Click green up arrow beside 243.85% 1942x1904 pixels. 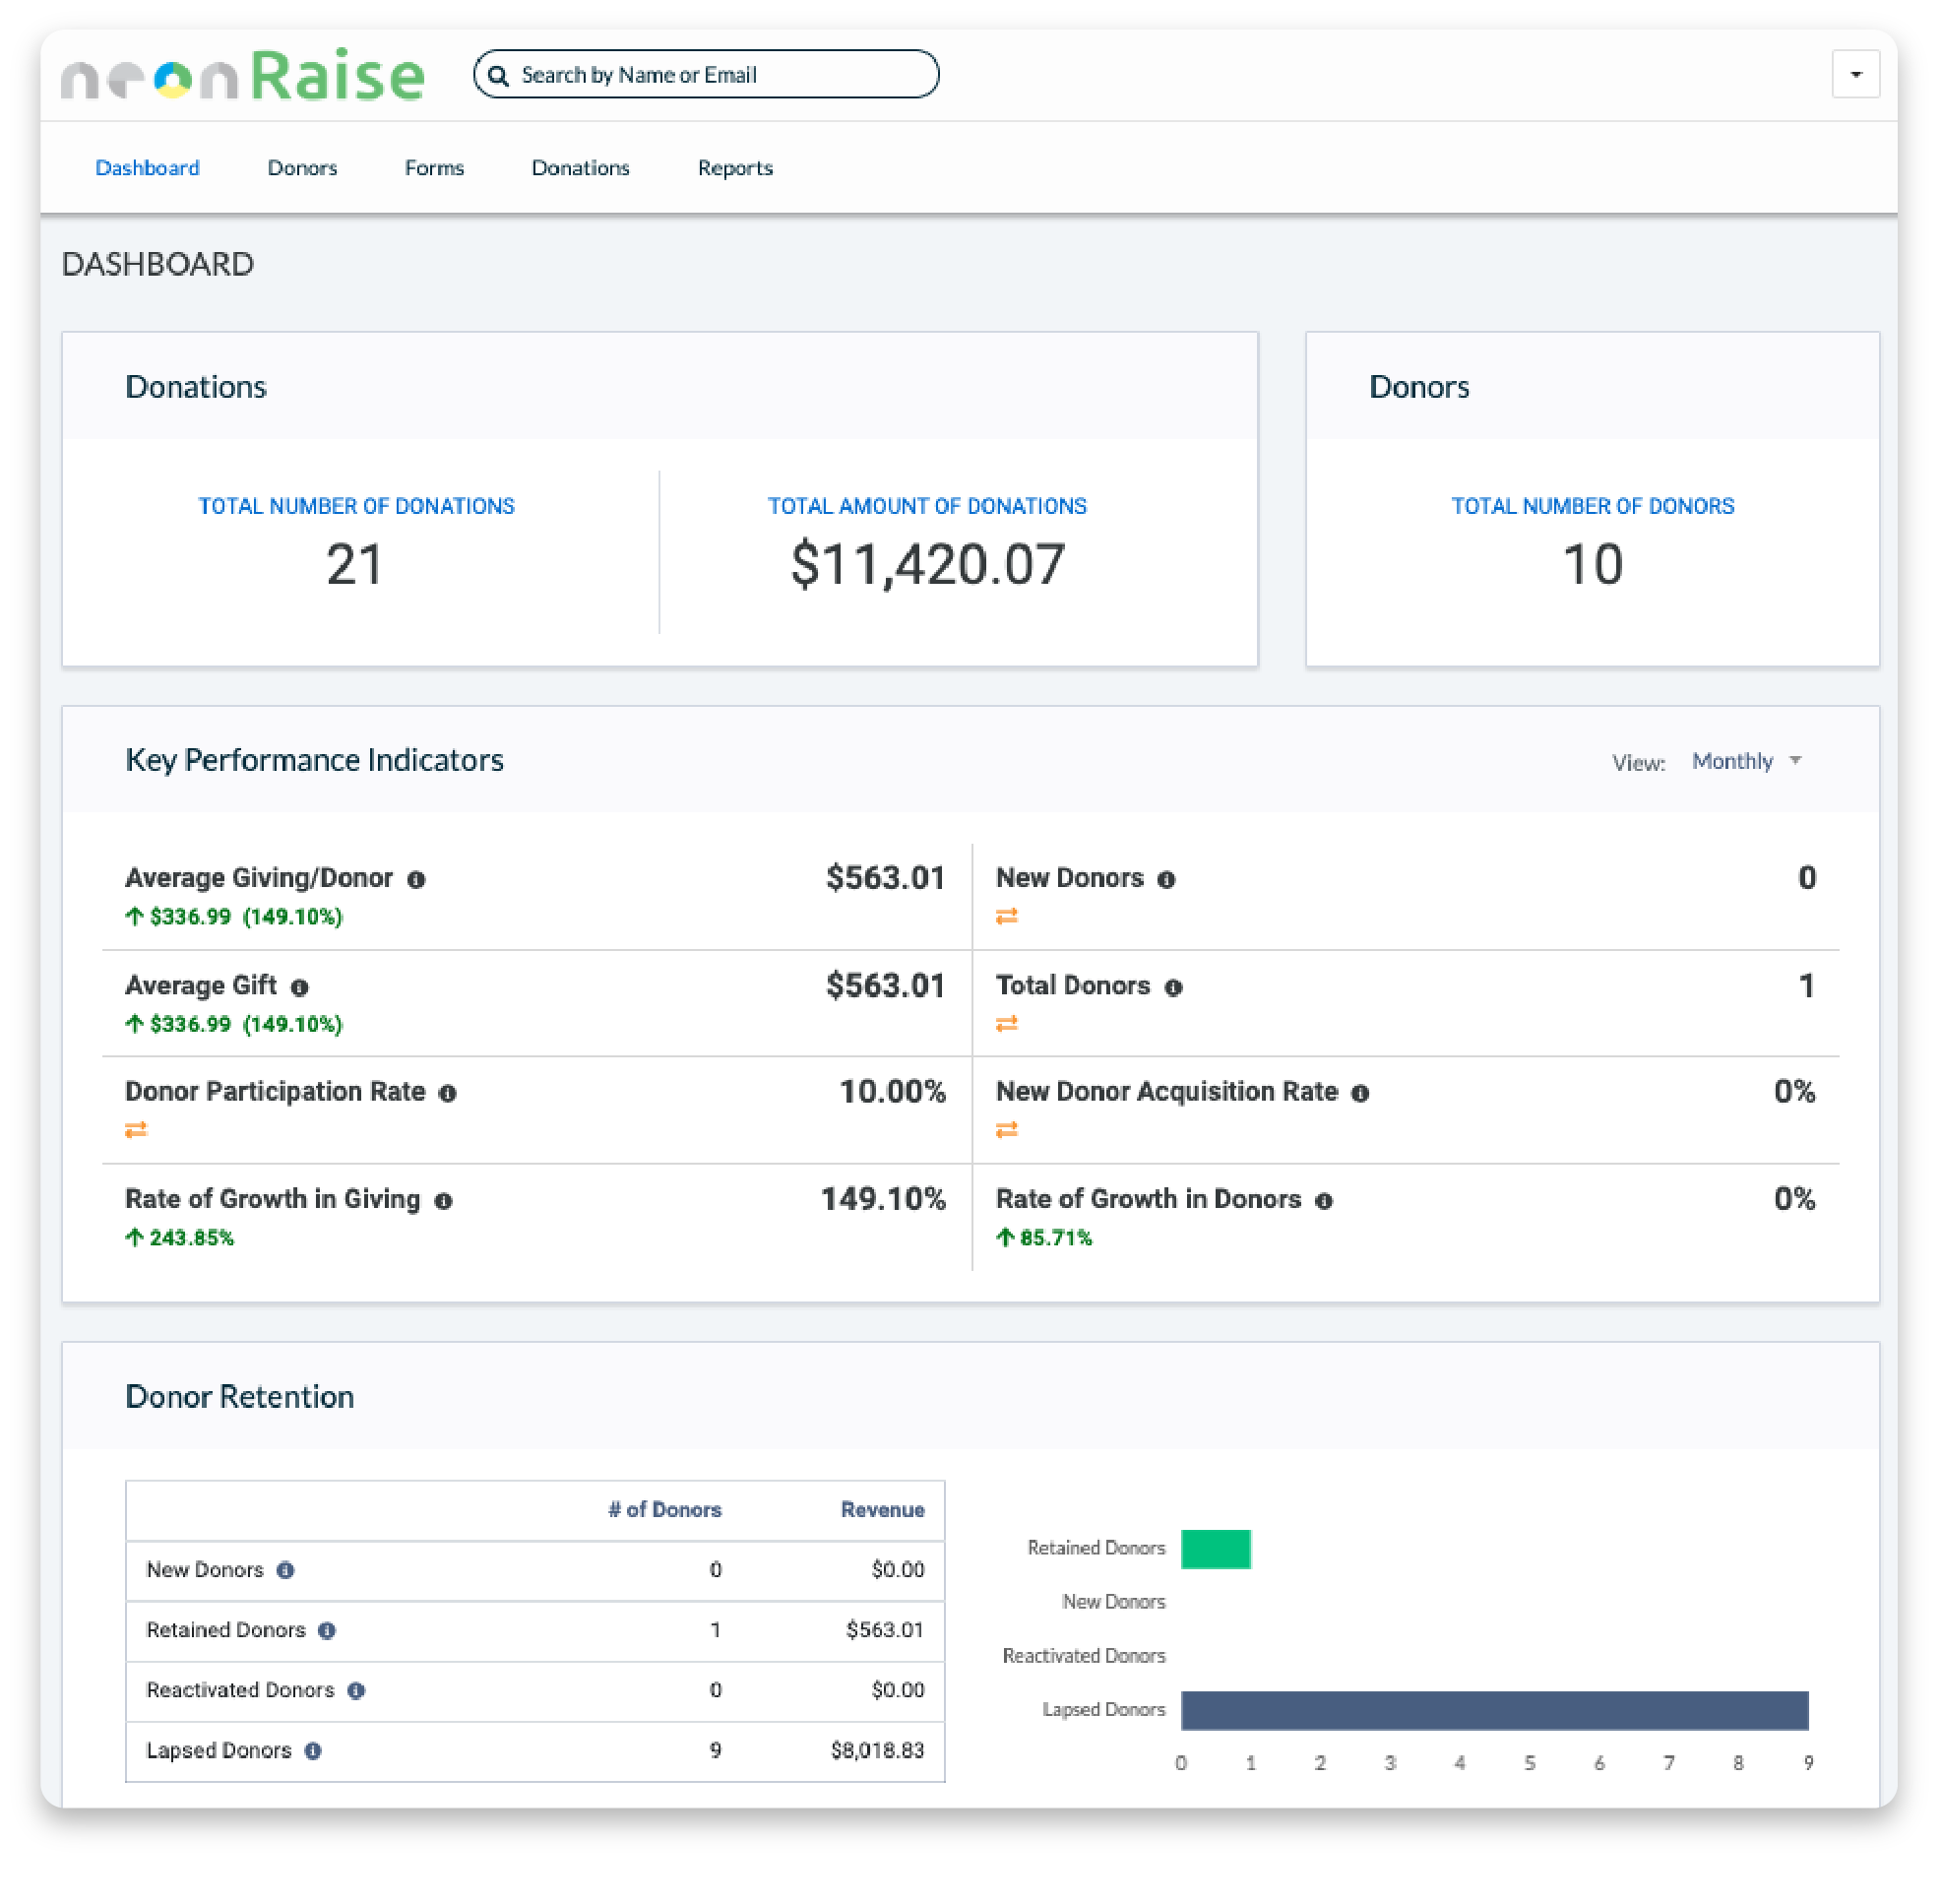click(135, 1237)
